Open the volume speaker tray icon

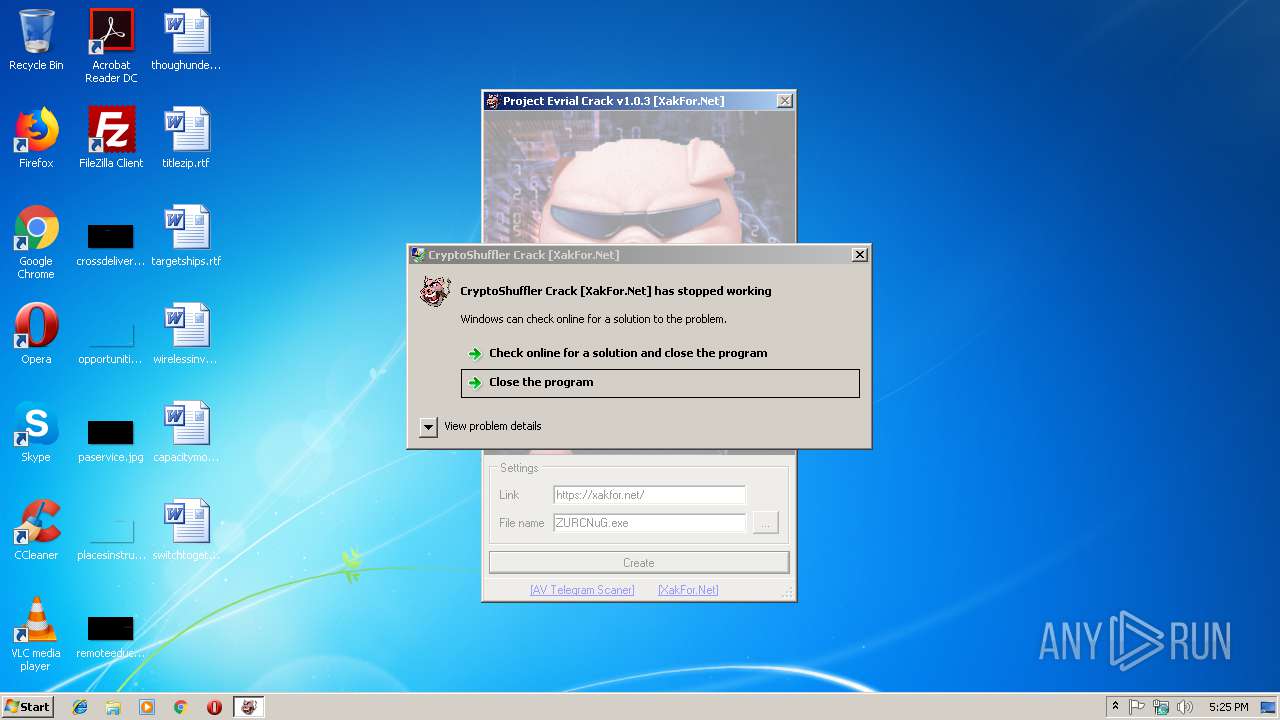tap(1185, 707)
